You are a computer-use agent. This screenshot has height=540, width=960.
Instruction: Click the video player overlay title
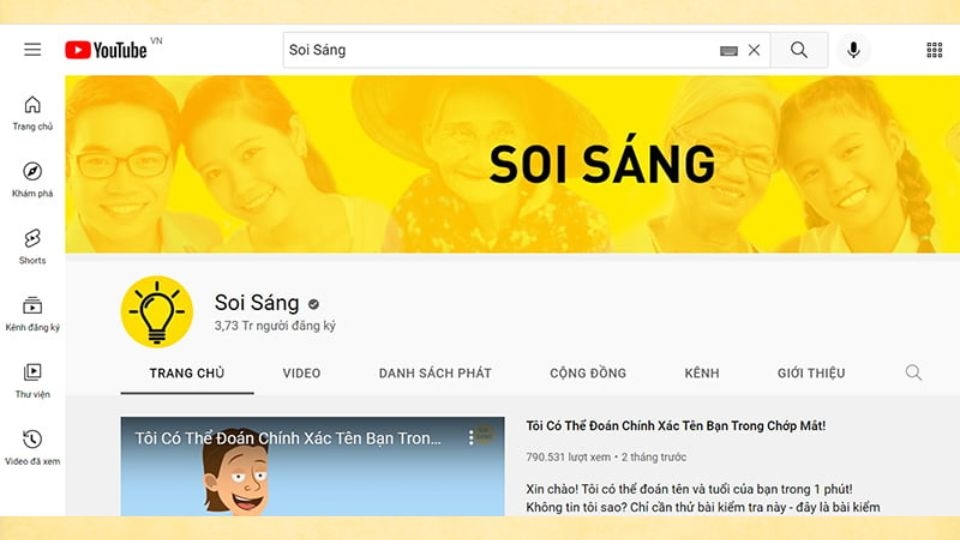point(288,438)
